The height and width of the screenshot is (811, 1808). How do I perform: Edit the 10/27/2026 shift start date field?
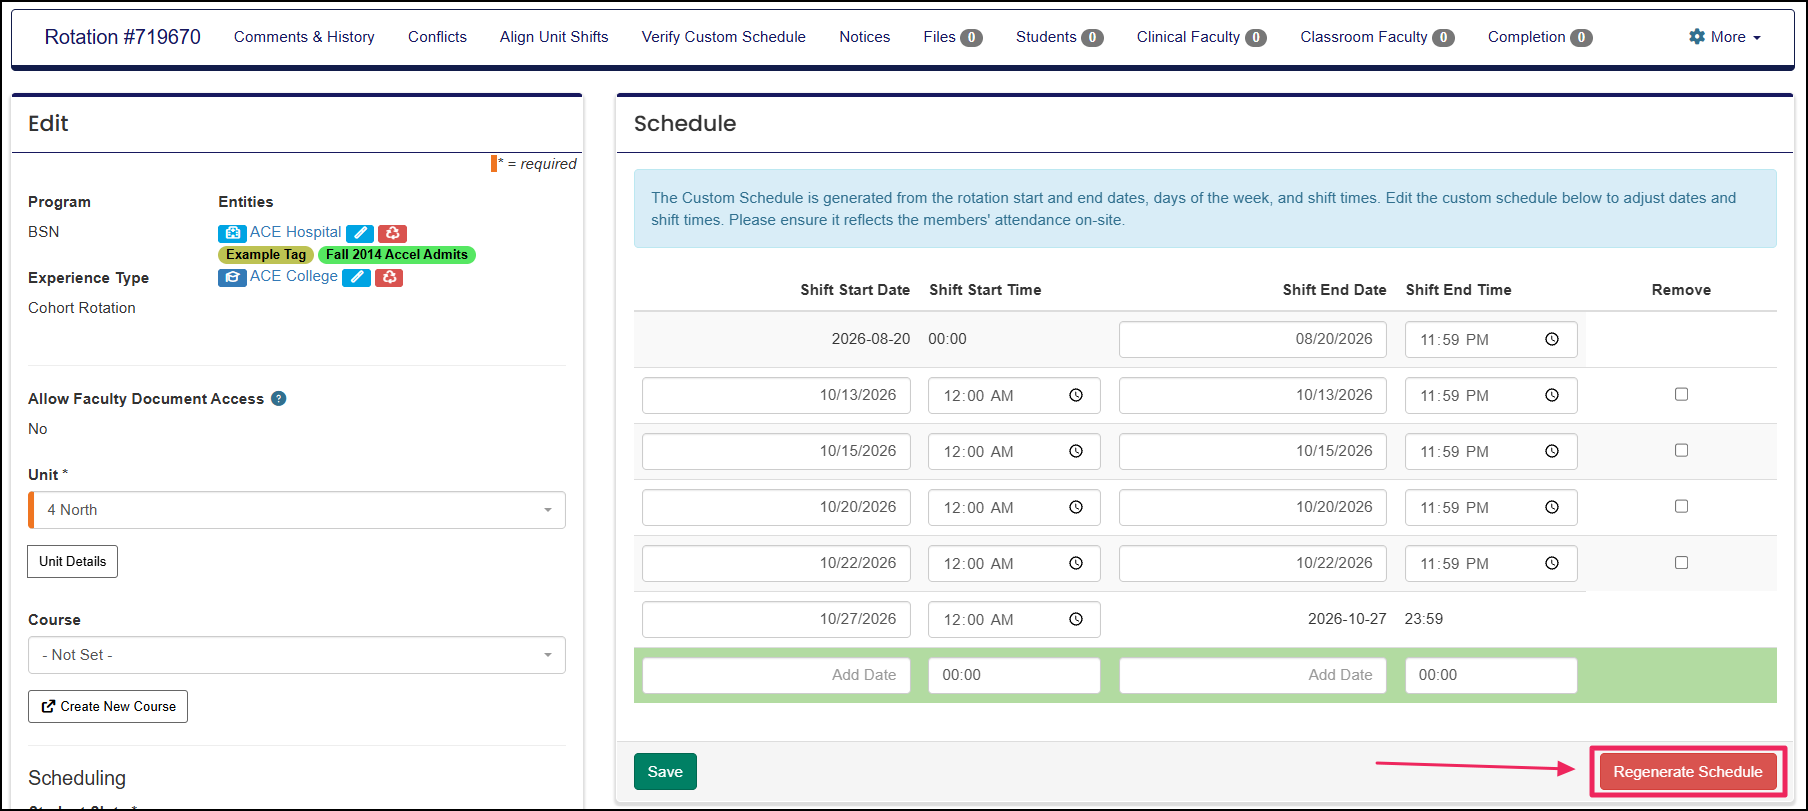pyautogui.click(x=776, y=619)
